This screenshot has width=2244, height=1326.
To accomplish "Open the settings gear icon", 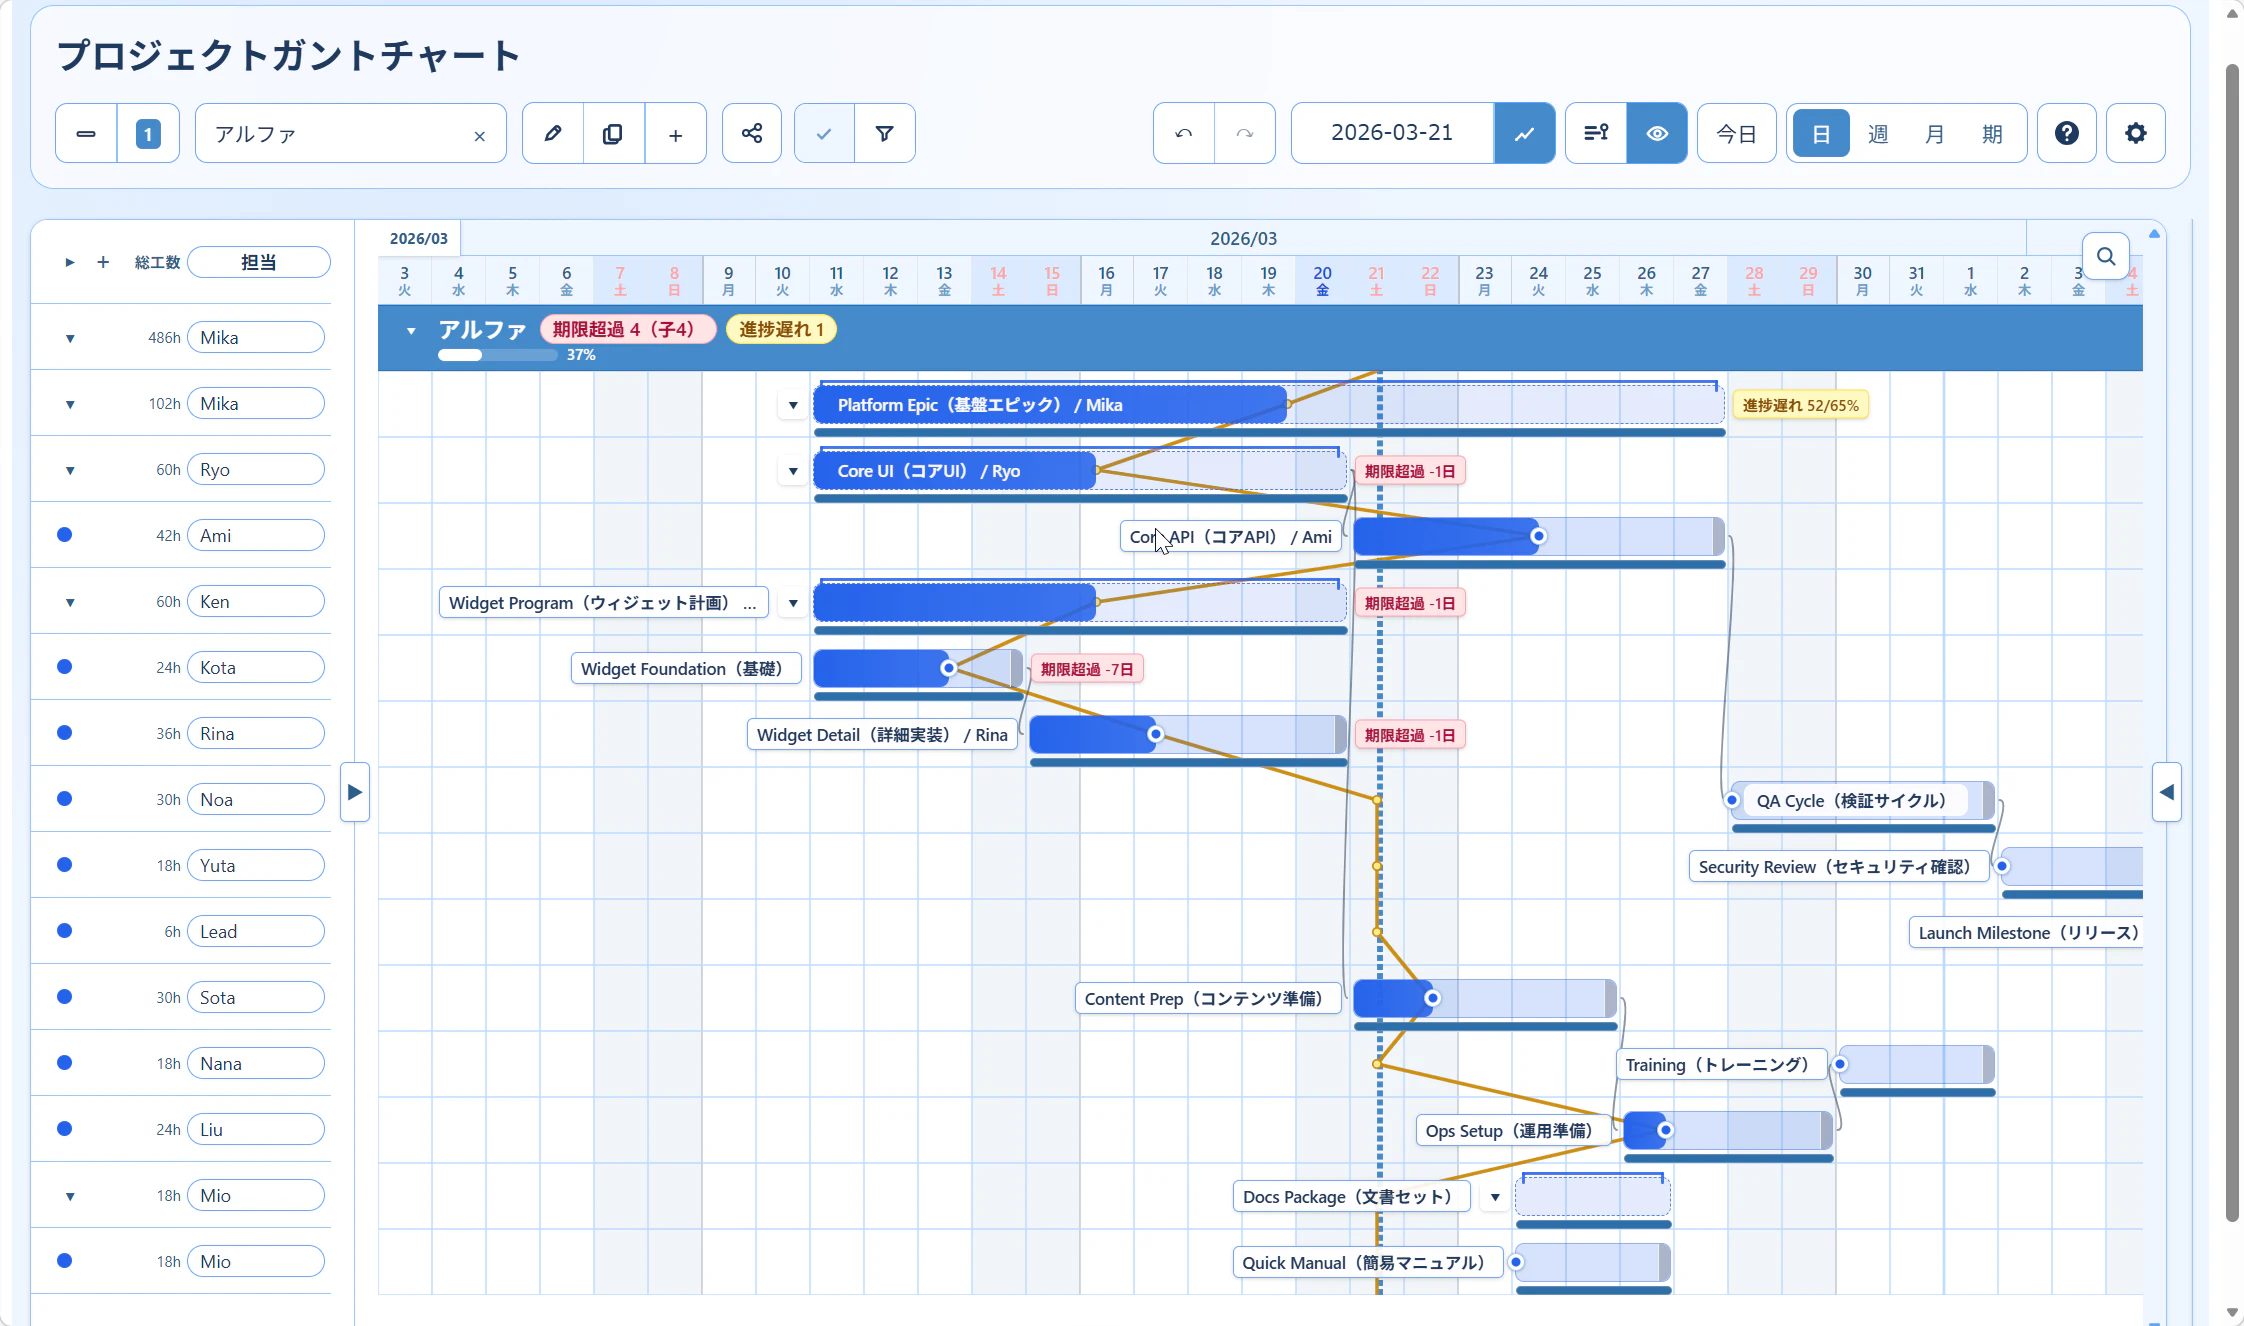I will point(2135,133).
